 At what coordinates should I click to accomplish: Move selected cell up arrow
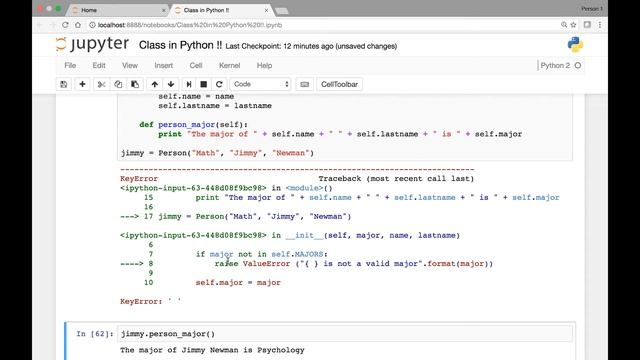[154, 84]
